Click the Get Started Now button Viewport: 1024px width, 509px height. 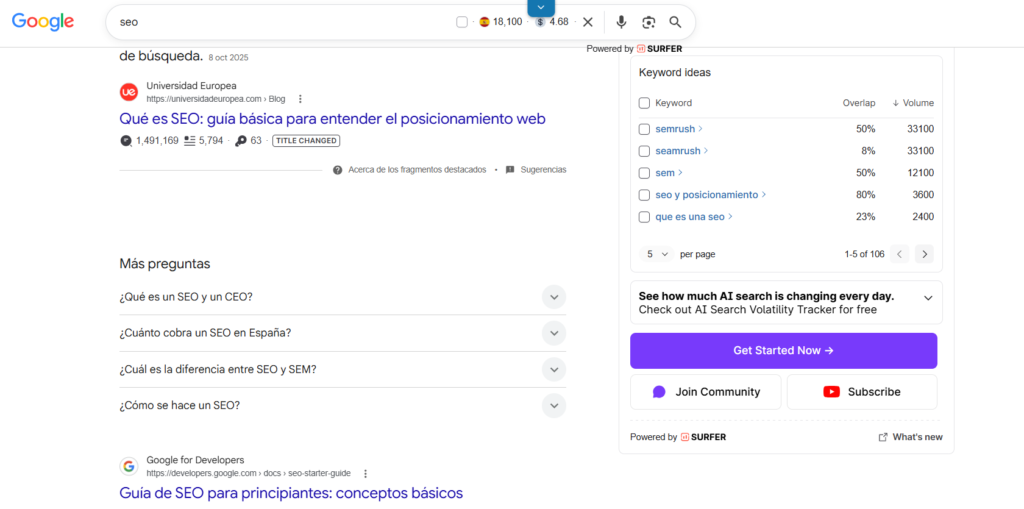[x=783, y=351]
